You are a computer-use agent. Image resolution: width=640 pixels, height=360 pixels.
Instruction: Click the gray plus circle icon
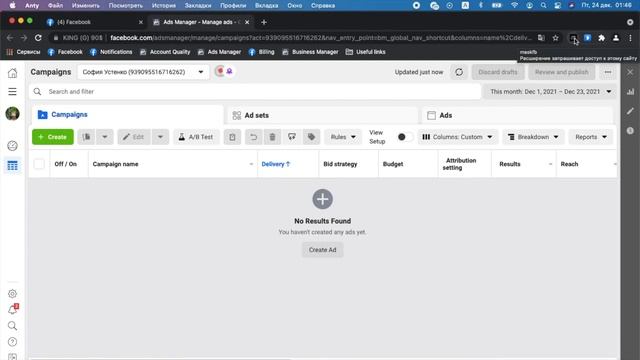click(322, 199)
